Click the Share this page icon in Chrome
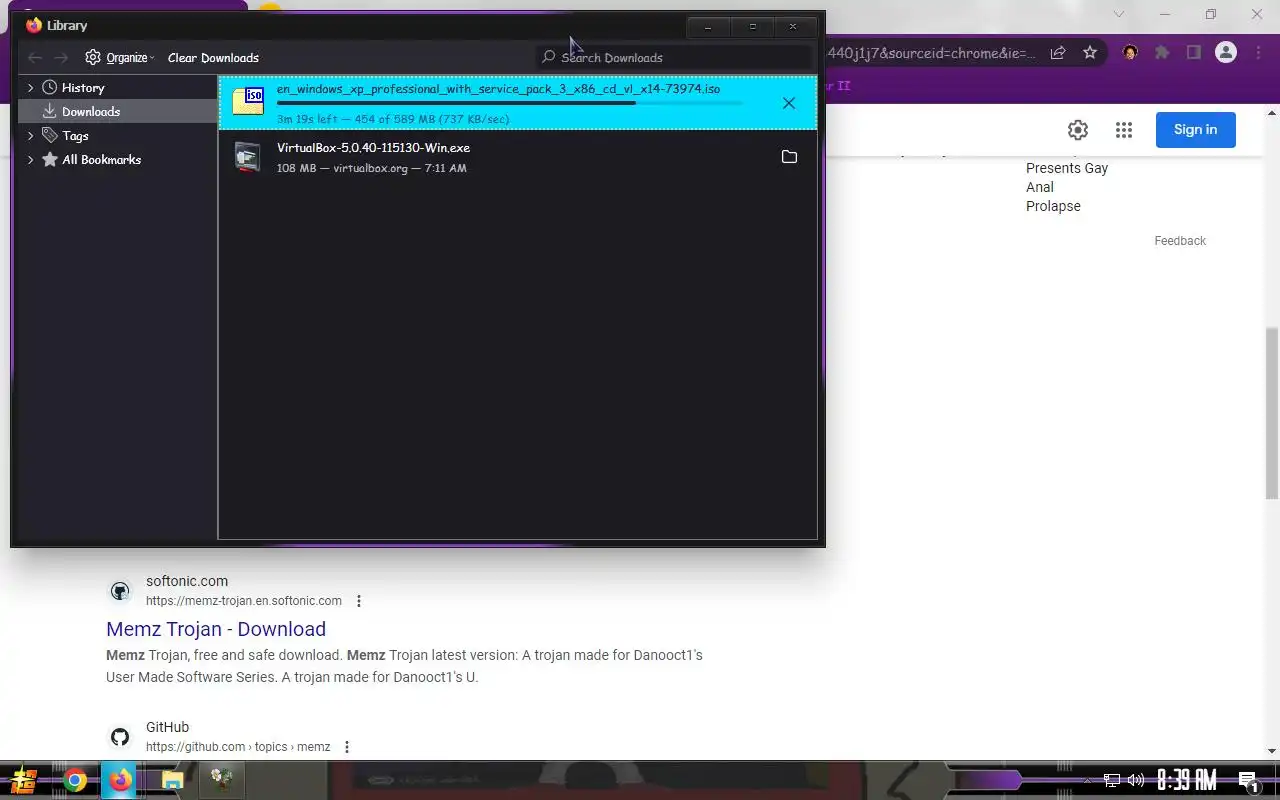This screenshot has width=1280, height=800. [x=1058, y=53]
